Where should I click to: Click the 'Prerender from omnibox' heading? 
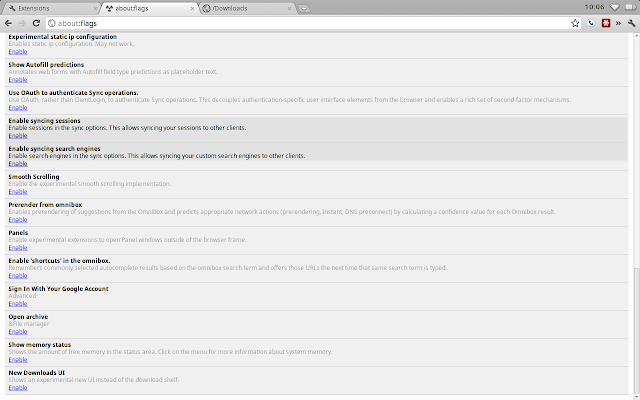coord(45,205)
